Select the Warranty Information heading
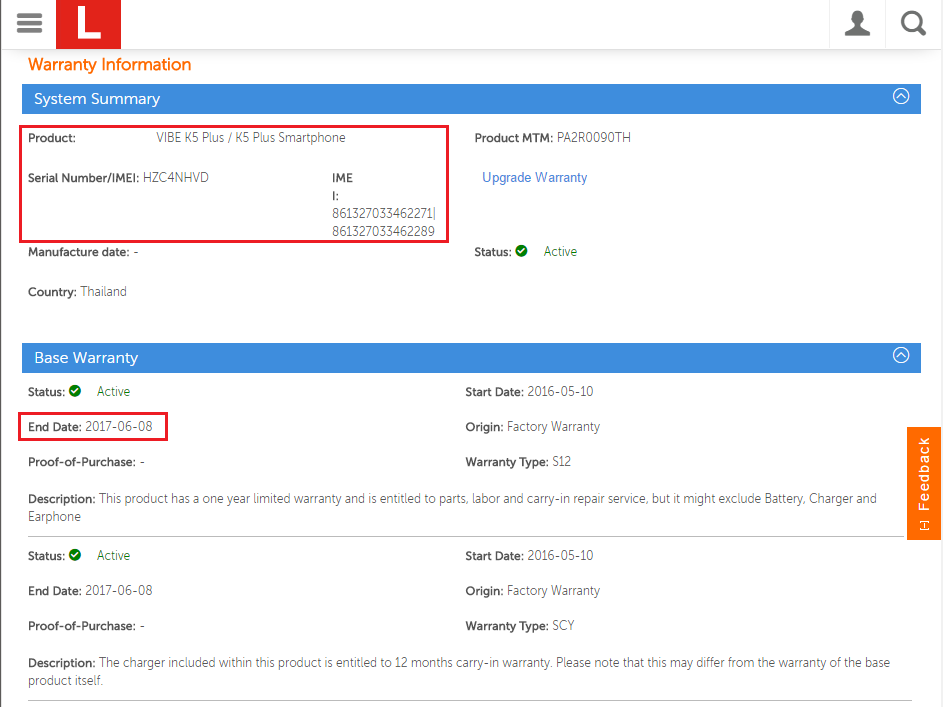 [x=109, y=64]
